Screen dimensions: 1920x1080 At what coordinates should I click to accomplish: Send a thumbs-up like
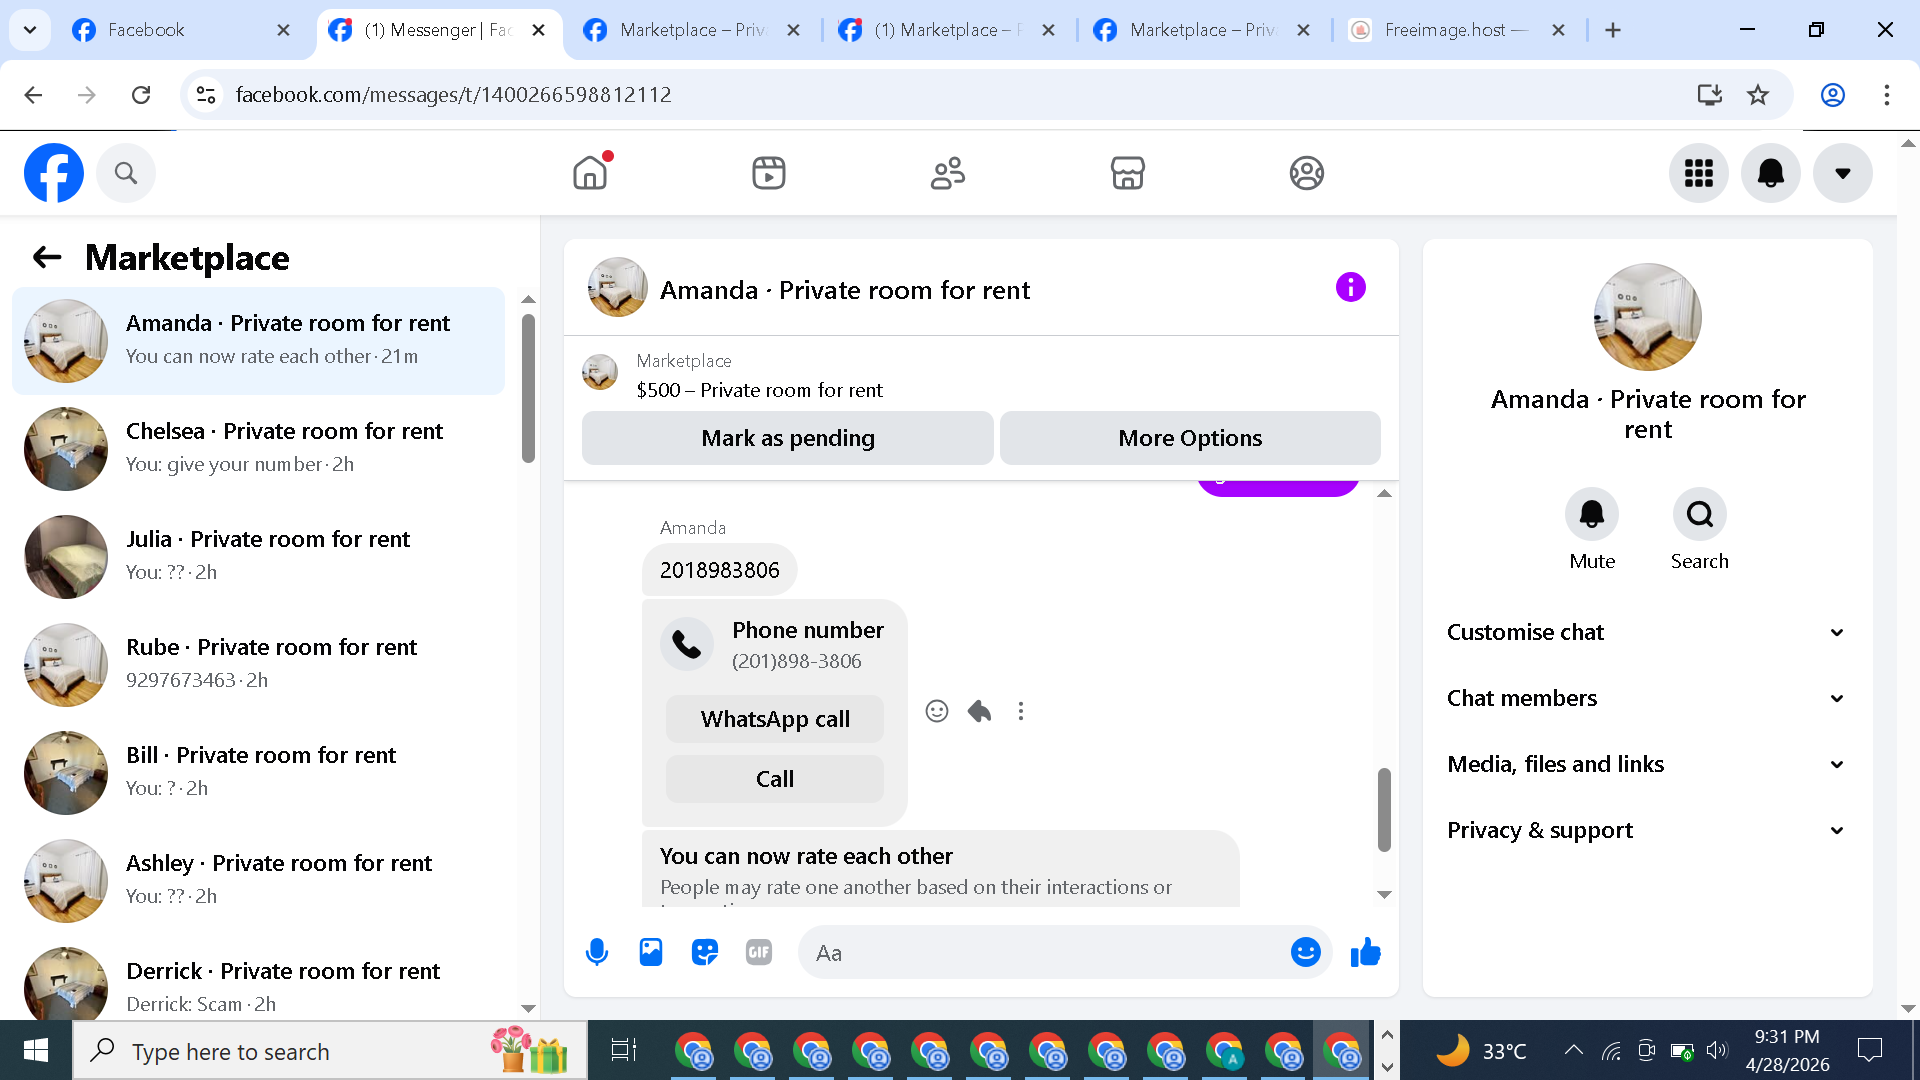pyautogui.click(x=1365, y=952)
